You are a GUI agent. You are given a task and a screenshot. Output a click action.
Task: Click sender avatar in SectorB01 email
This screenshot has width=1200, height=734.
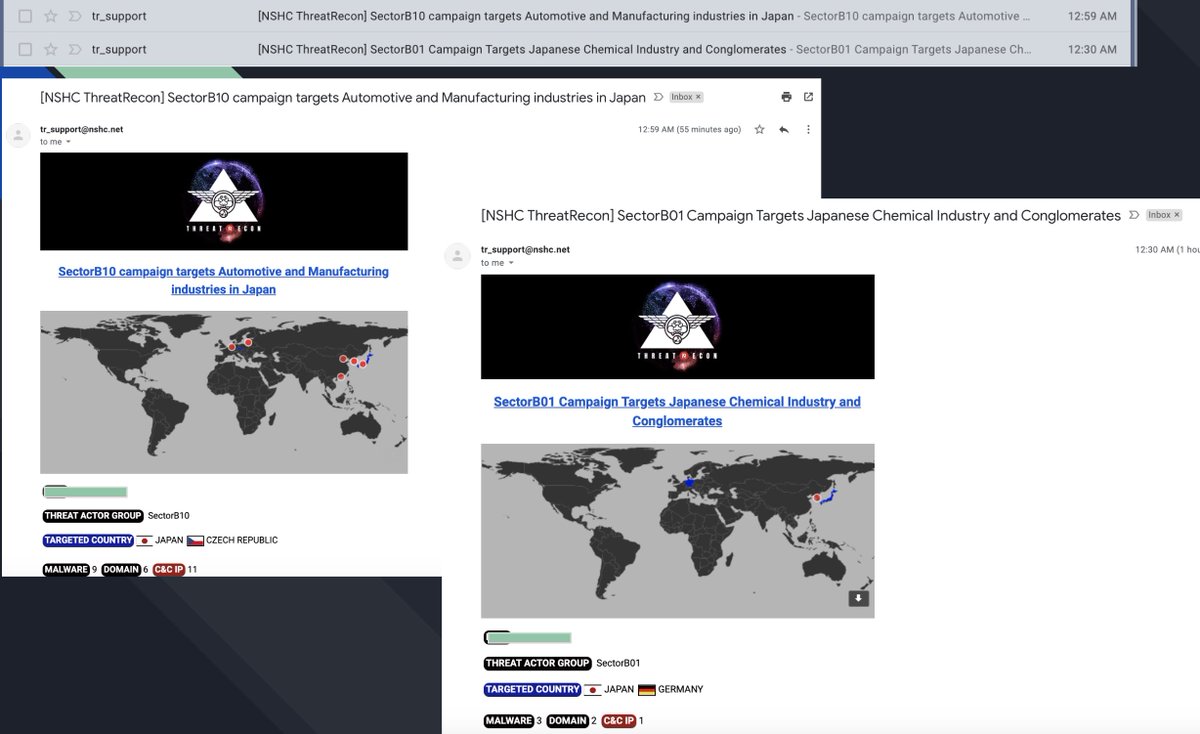click(457, 255)
